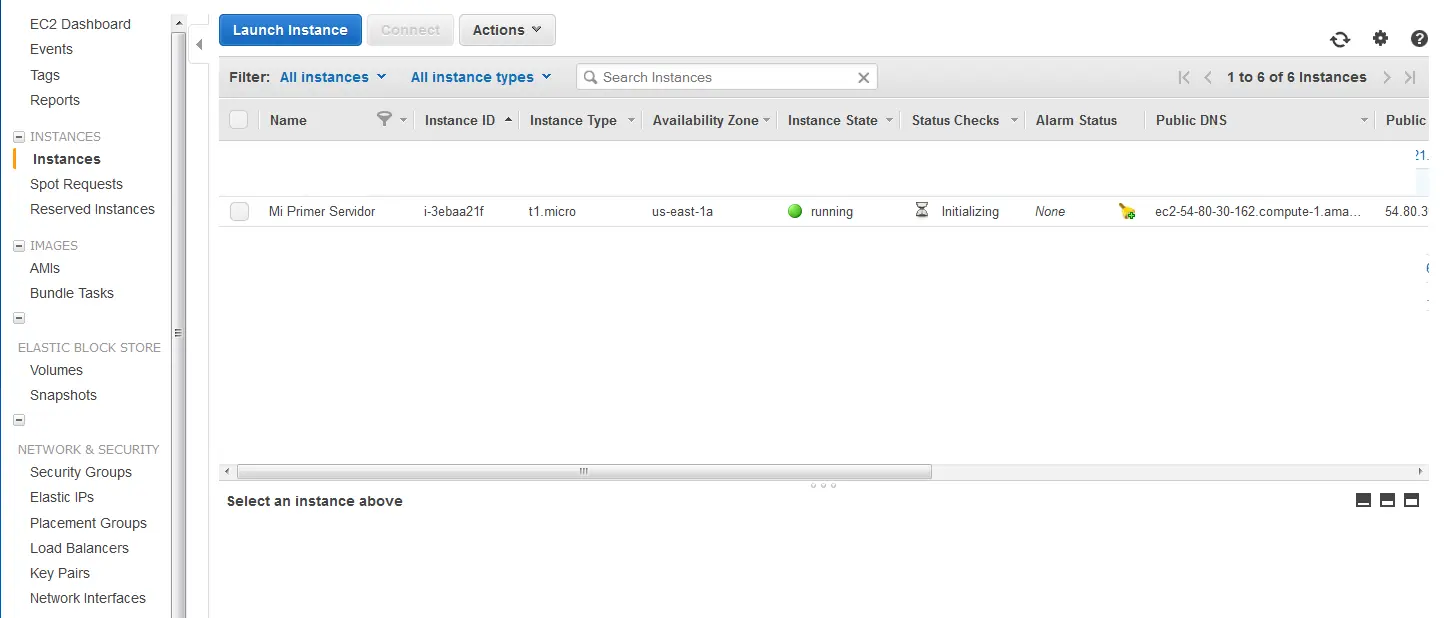Collapse the ELASTIC BLOCK STORE section
Viewport: 1448px width, 618px height.
click(x=18, y=319)
